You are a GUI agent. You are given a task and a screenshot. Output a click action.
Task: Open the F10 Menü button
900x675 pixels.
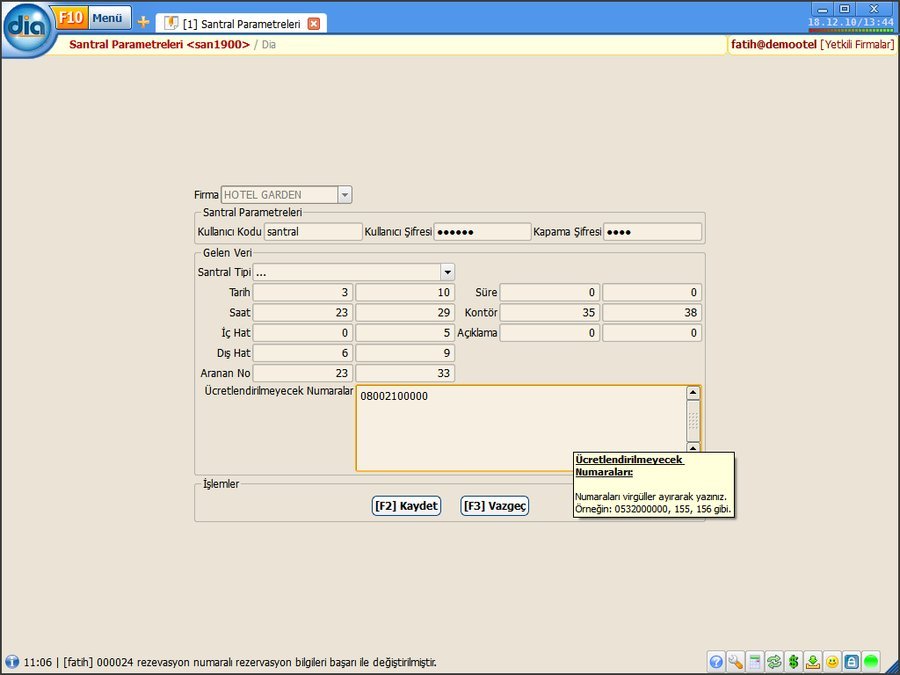pos(93,18)
